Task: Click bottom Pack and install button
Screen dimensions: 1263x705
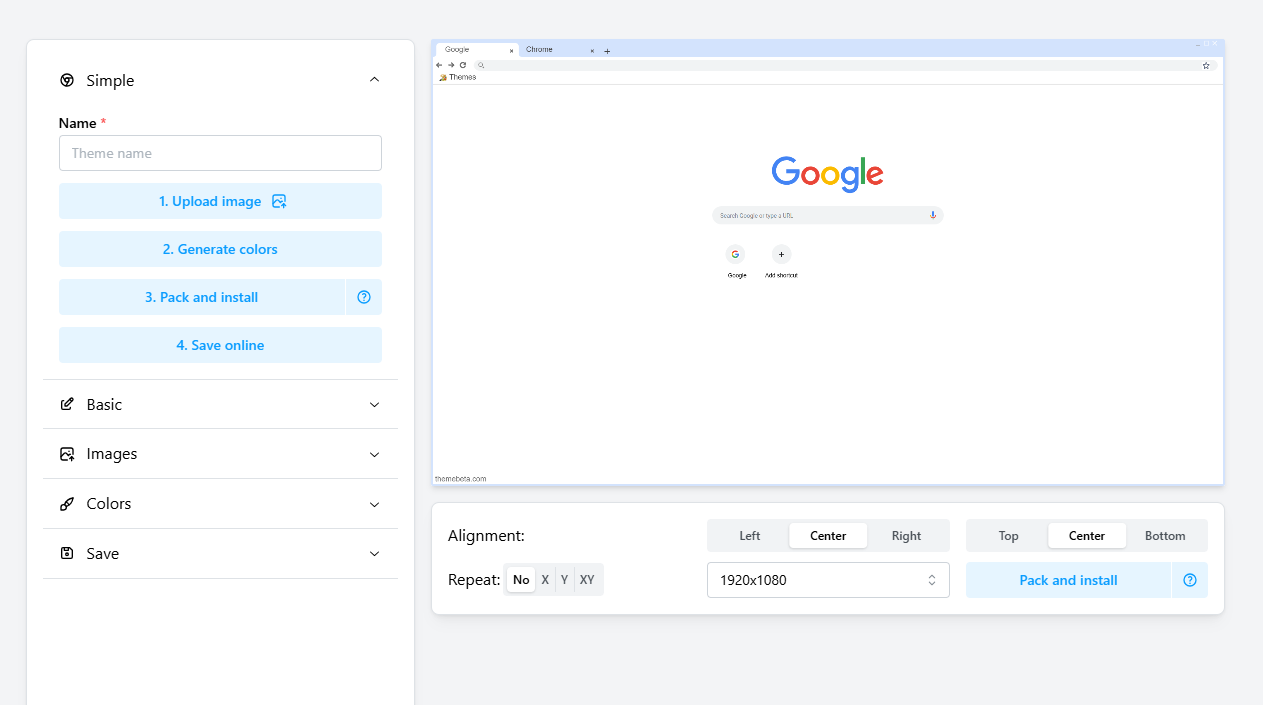Action: [1068, 580]
